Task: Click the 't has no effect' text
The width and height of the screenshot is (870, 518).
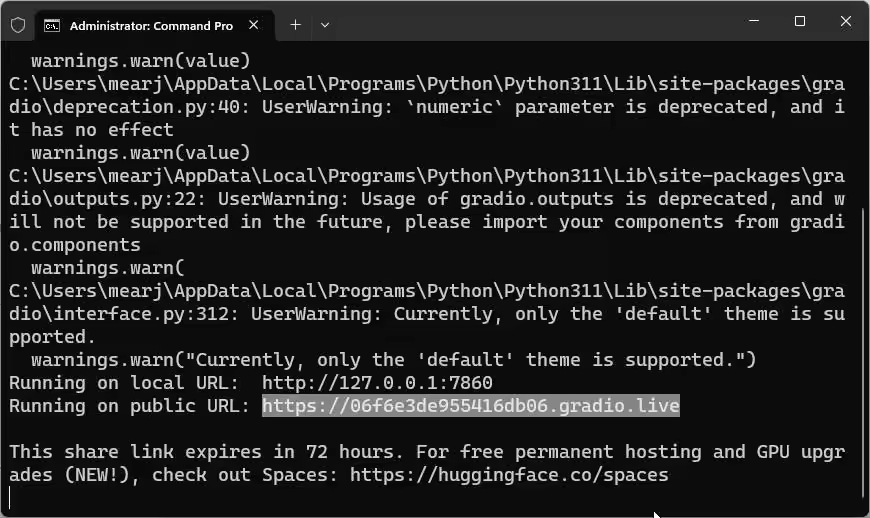Action: (92, 130)
